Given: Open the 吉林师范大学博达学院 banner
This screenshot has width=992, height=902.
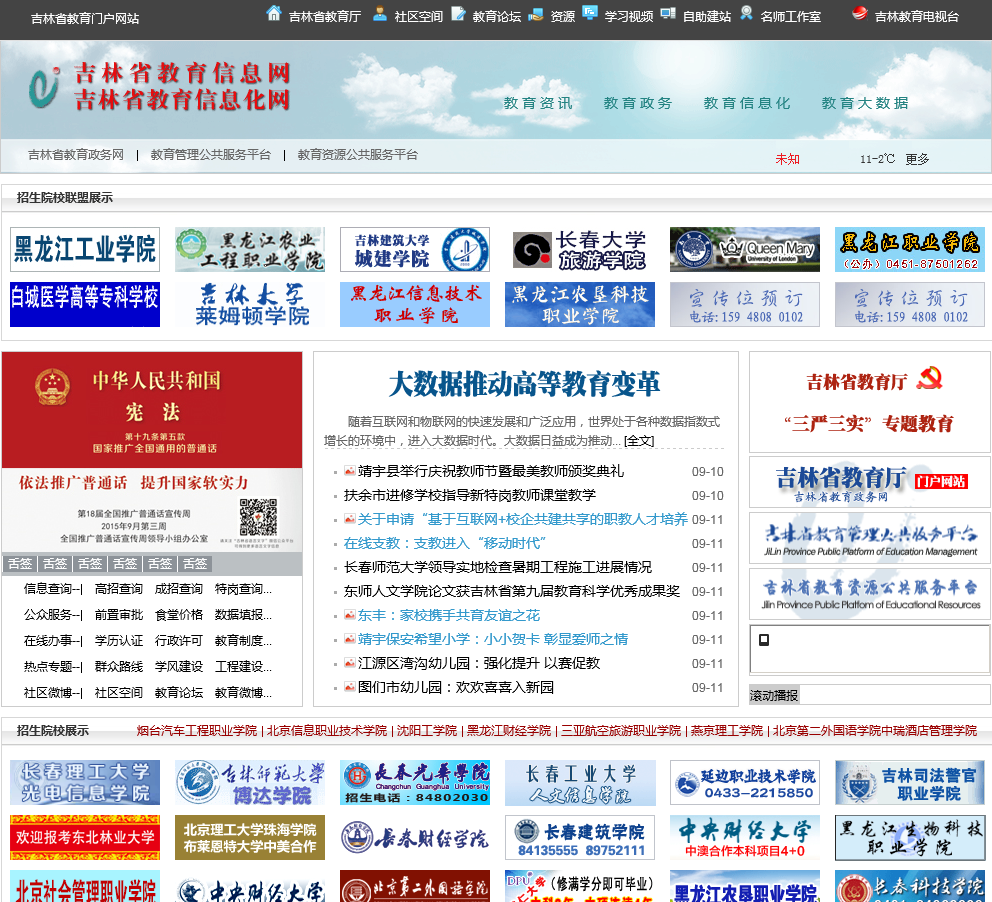Looking at the screenshot, I should 250,782.
